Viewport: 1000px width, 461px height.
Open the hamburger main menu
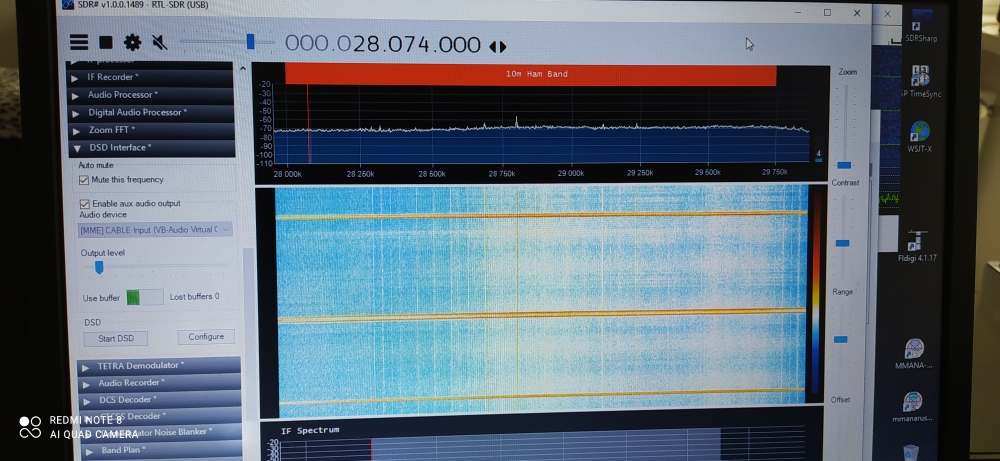(x=79, y=42)
